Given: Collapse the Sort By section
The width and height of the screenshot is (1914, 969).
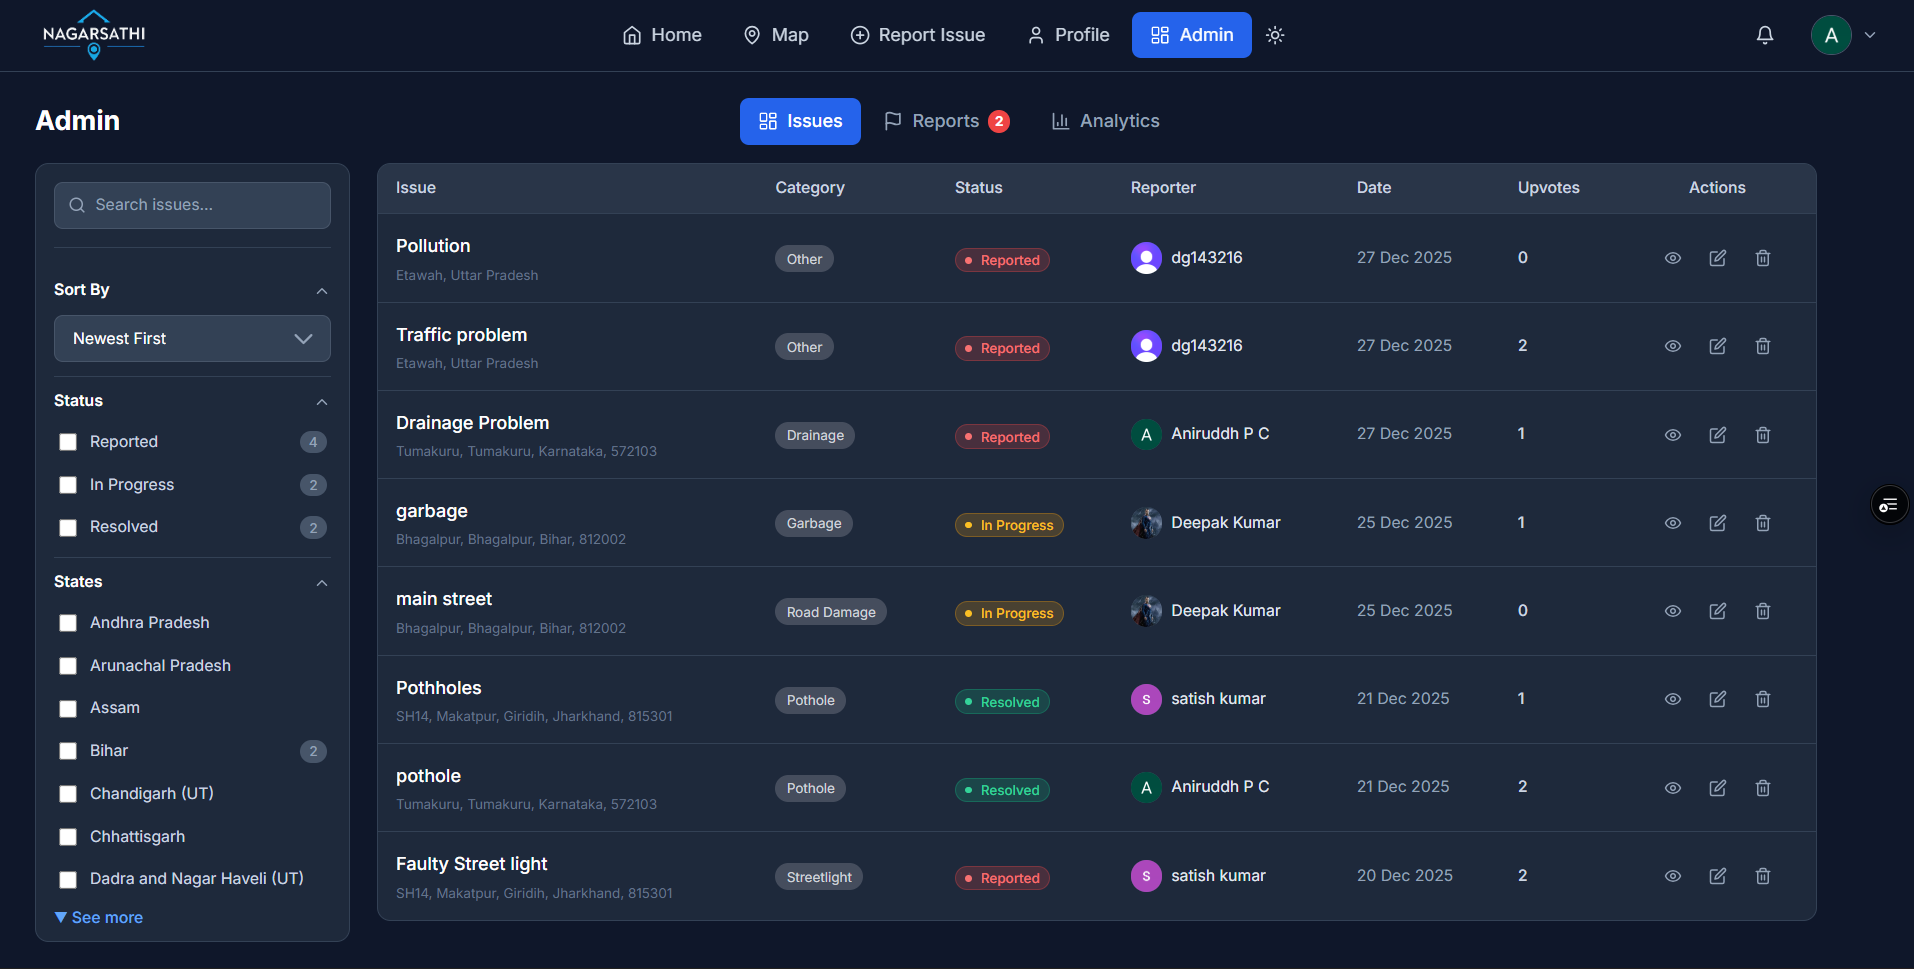Looking at the screenshot, I should click(322, 291).
